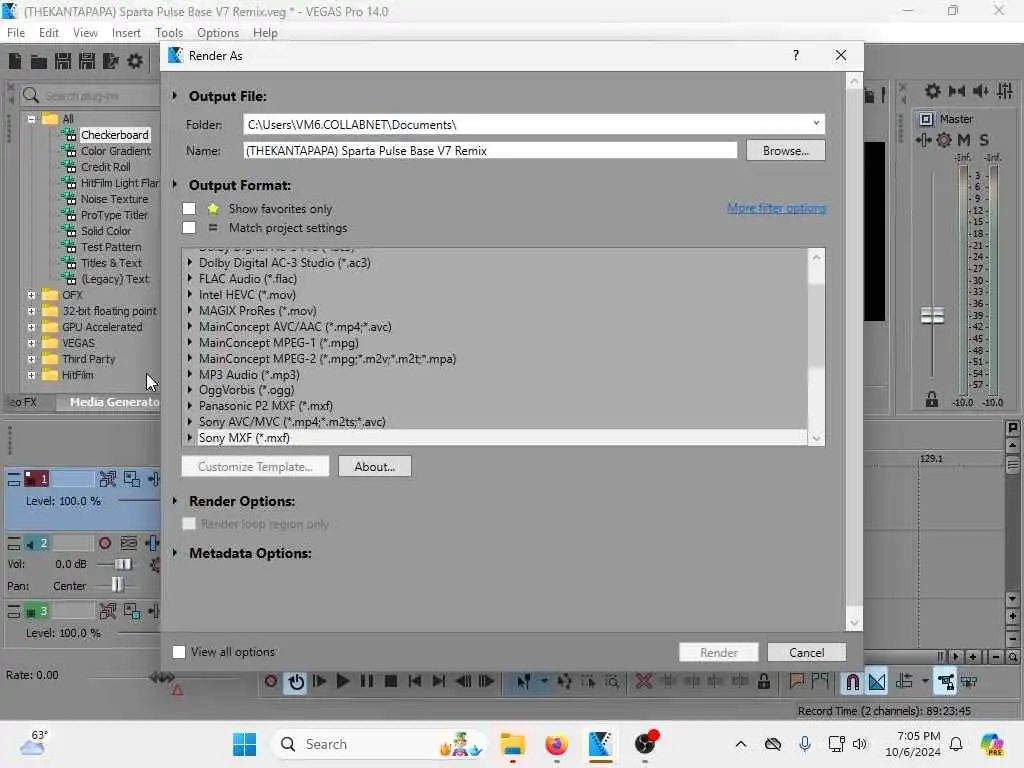Screen dimensions: 1024x768
Task: Click the red Delete X icon
Action: [x=644, y=682]
